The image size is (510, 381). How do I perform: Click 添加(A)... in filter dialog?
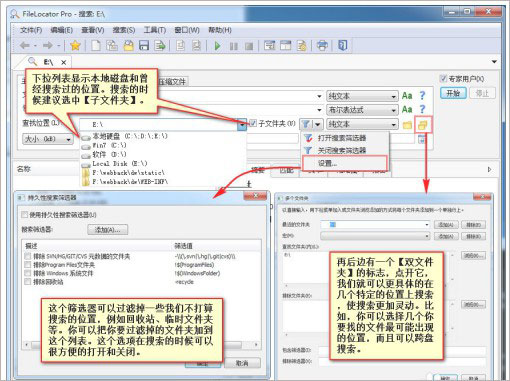coord(107,230)
